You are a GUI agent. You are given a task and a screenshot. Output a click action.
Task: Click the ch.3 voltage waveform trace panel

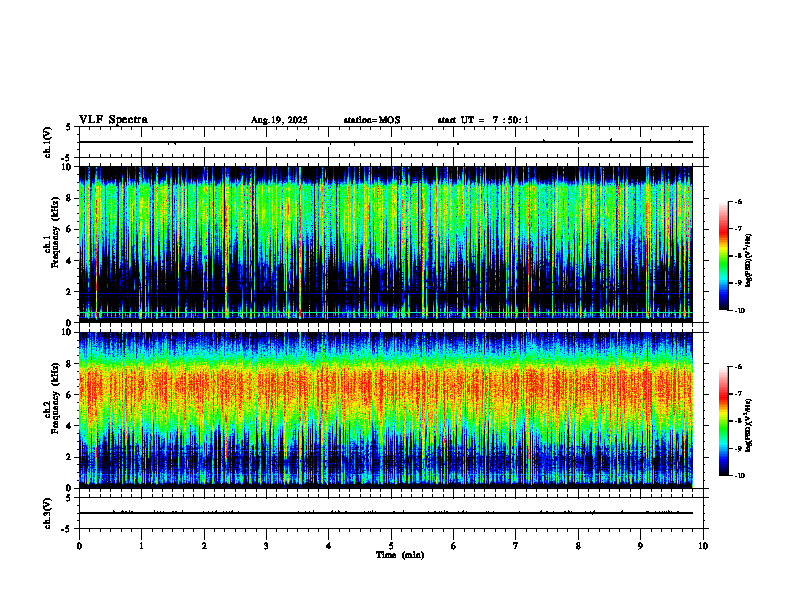[x=391, y=513]
